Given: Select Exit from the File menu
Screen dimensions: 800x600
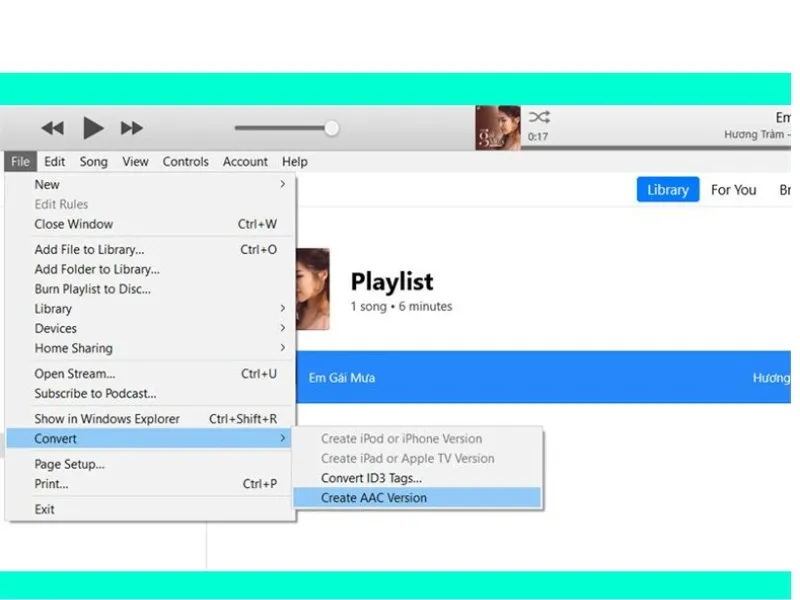Looking at the screenshot, I should pyautogui.click(x=149, y=509).
